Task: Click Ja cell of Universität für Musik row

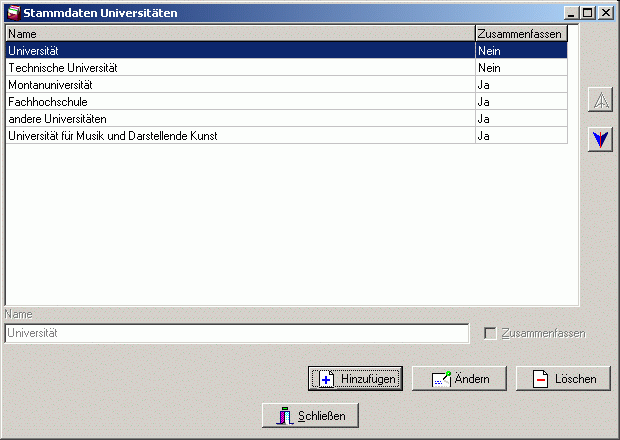Action: point(521,136)
